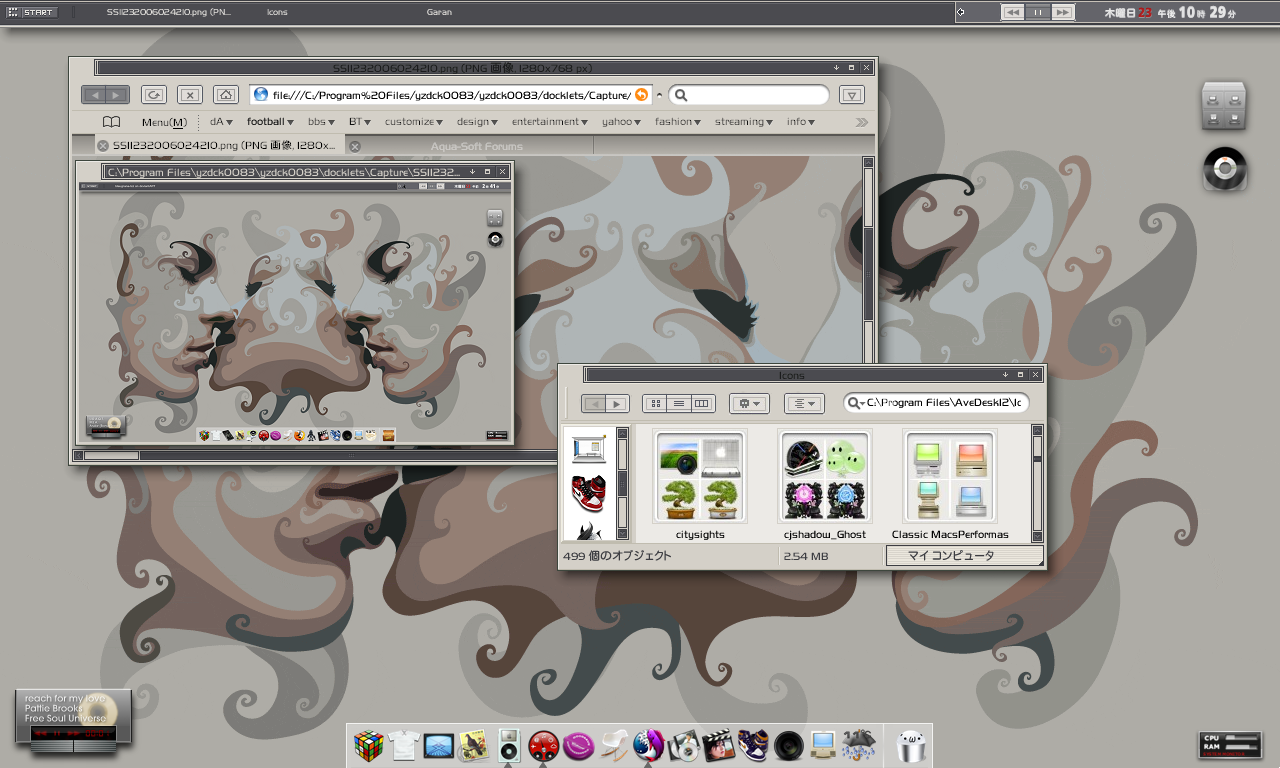Open the blue-screen TV dock icon

pos(439,745)
